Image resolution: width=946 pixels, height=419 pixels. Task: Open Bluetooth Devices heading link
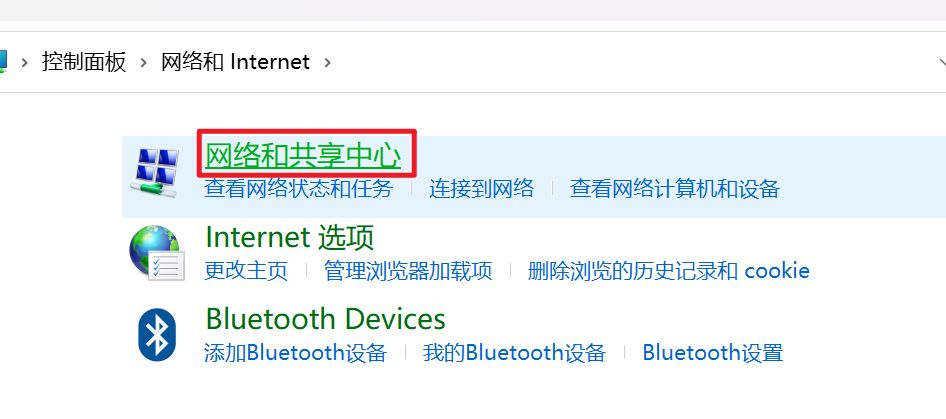point(325,319)
